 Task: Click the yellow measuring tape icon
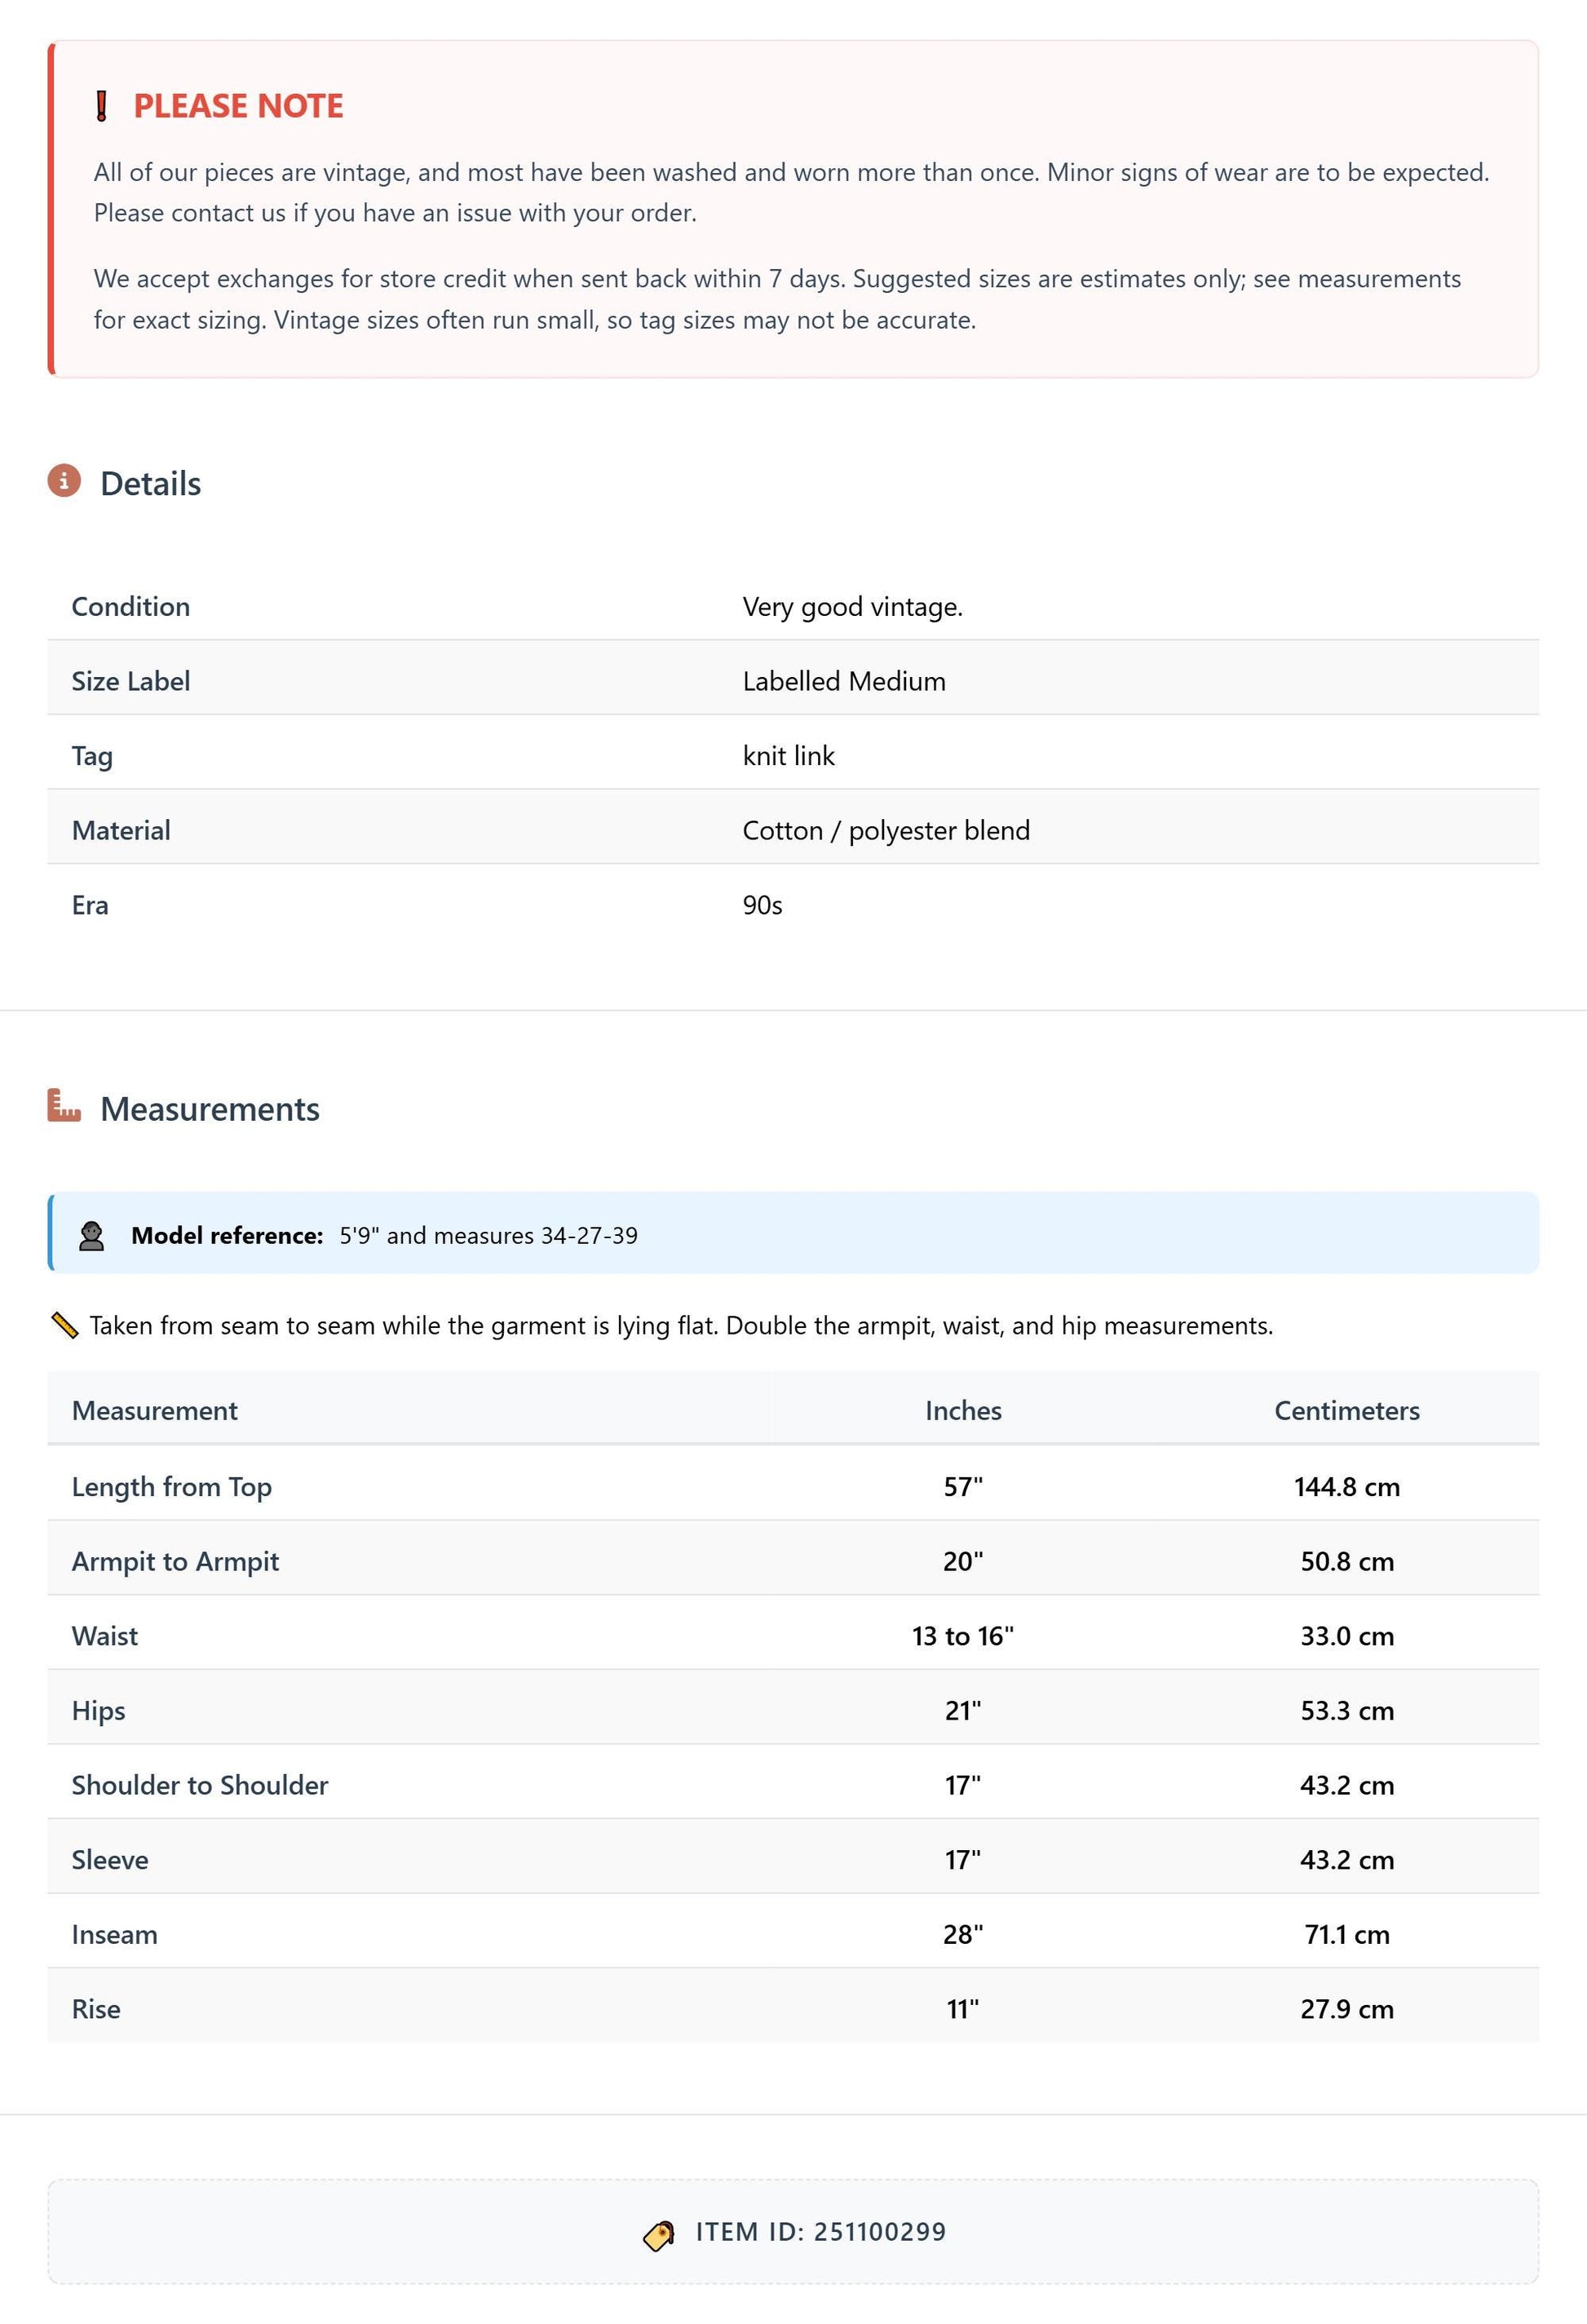pyautogui.click(x=64, y=1326)
